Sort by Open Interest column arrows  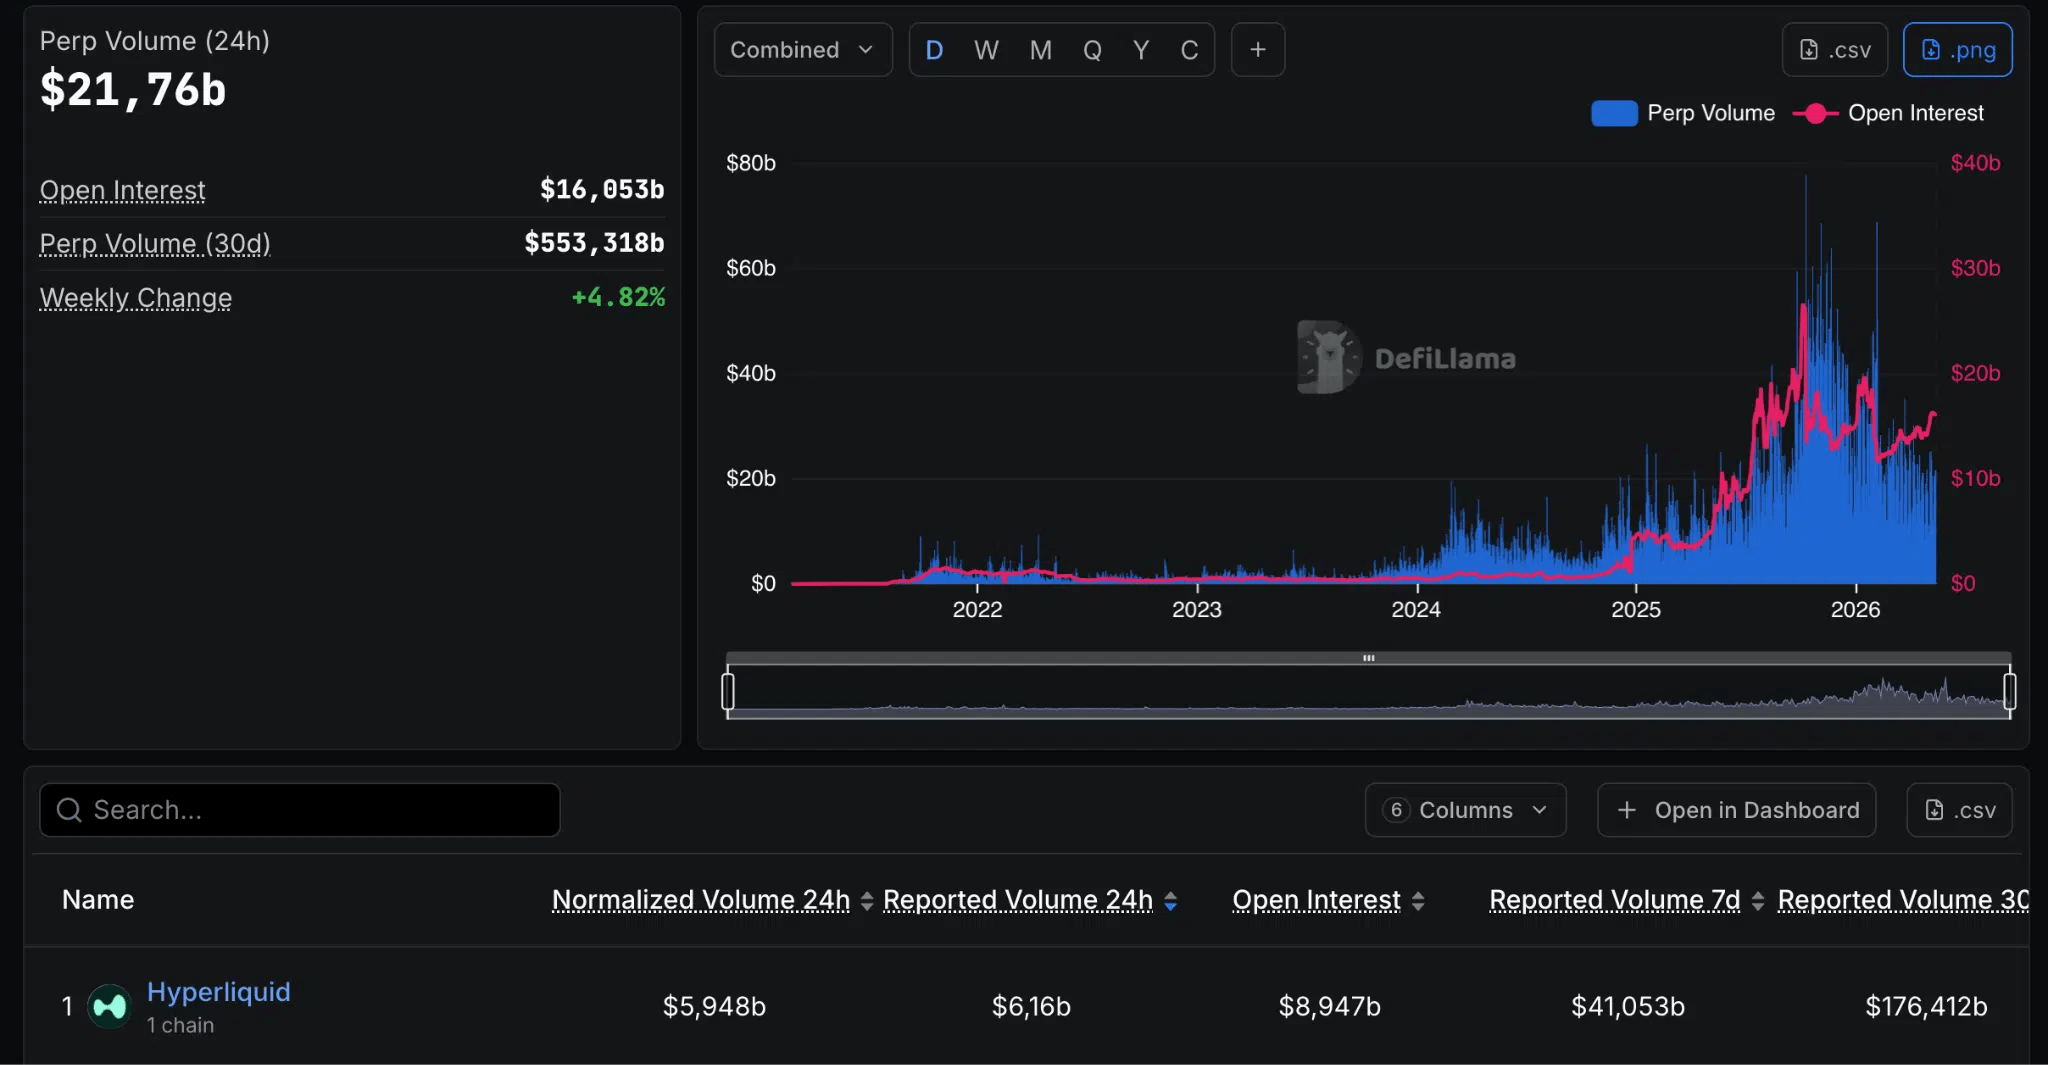point(1418,901)
